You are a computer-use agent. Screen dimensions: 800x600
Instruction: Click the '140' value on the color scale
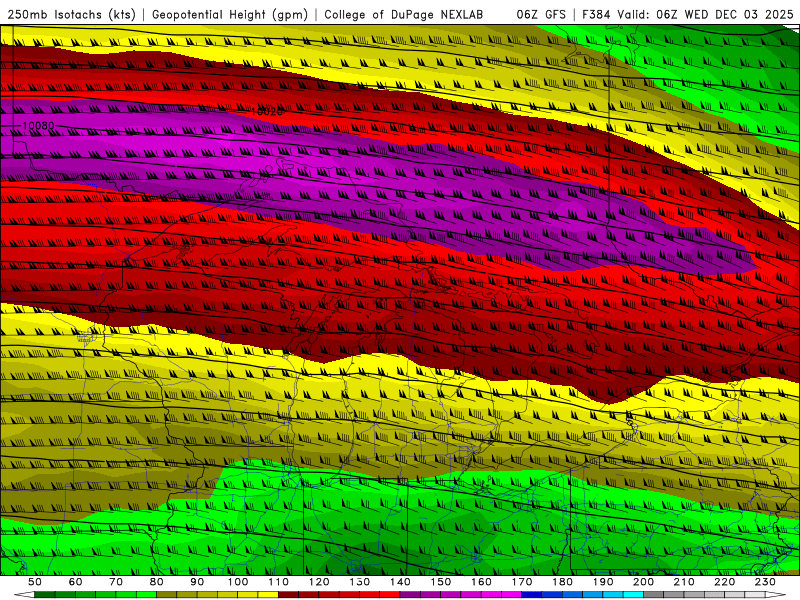pyautogui.click(x=400, y=582)
